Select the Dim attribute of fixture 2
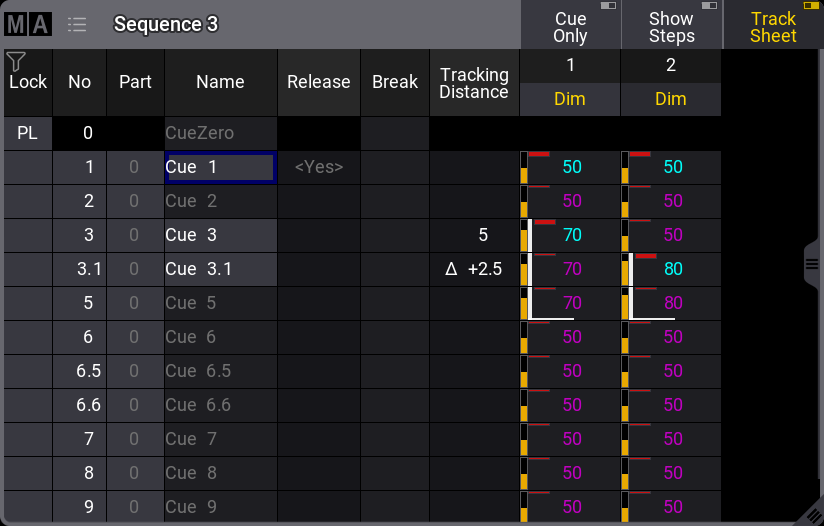Image resolution: width=824 pixels, height=526 pixels. [670, 99]
